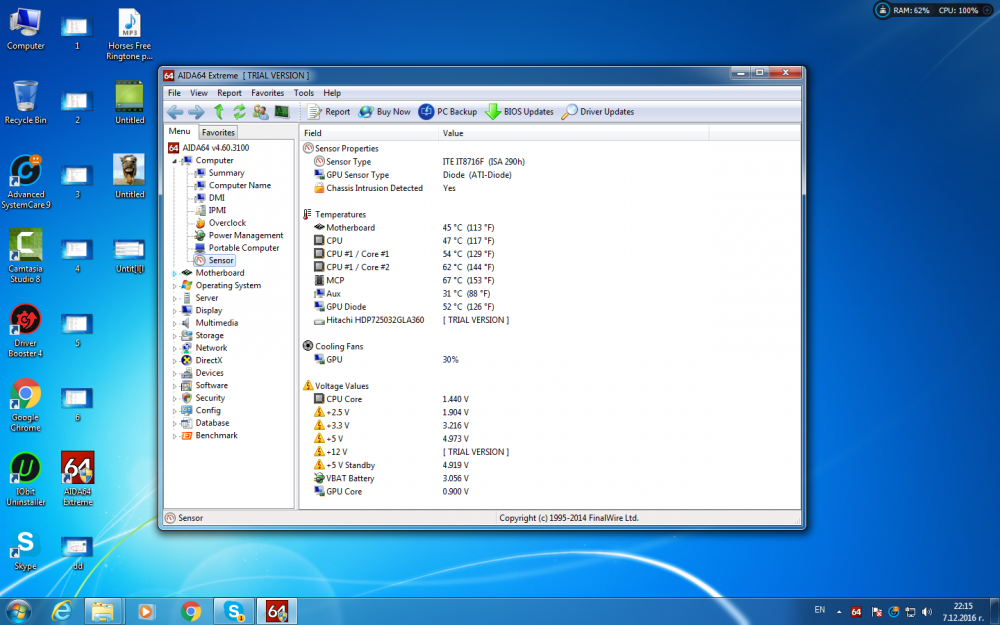Open the Report menu
1000x625 pixels.
(x=229, y=92)
